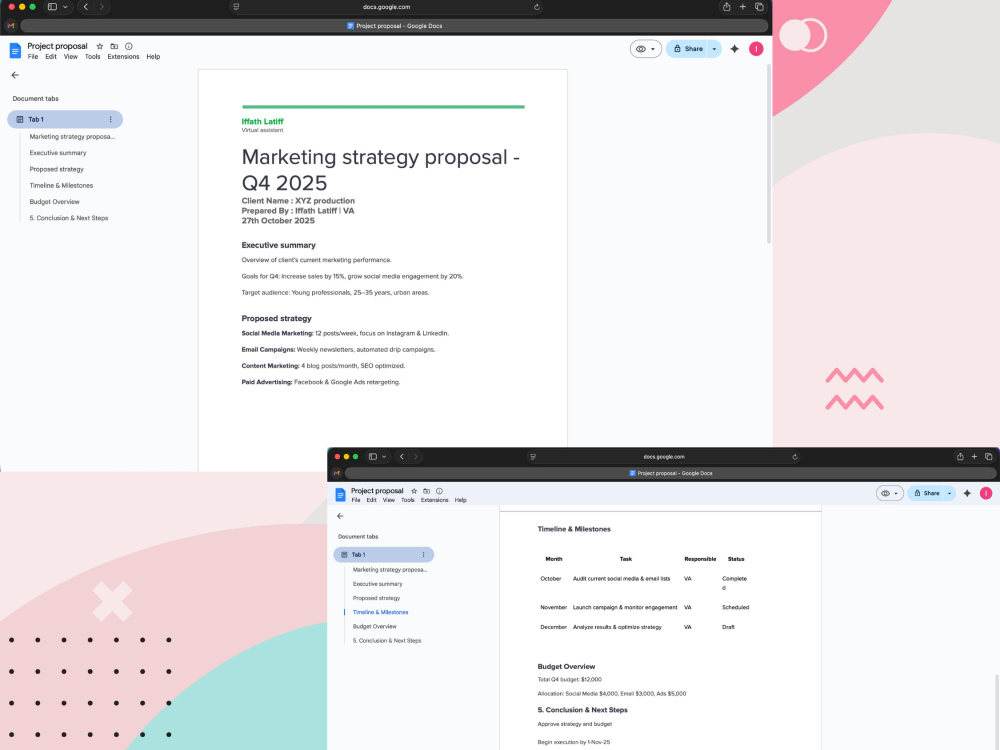Click the Share button in the bottom window
Screen dimensions: 1000x750
(927, 493)
